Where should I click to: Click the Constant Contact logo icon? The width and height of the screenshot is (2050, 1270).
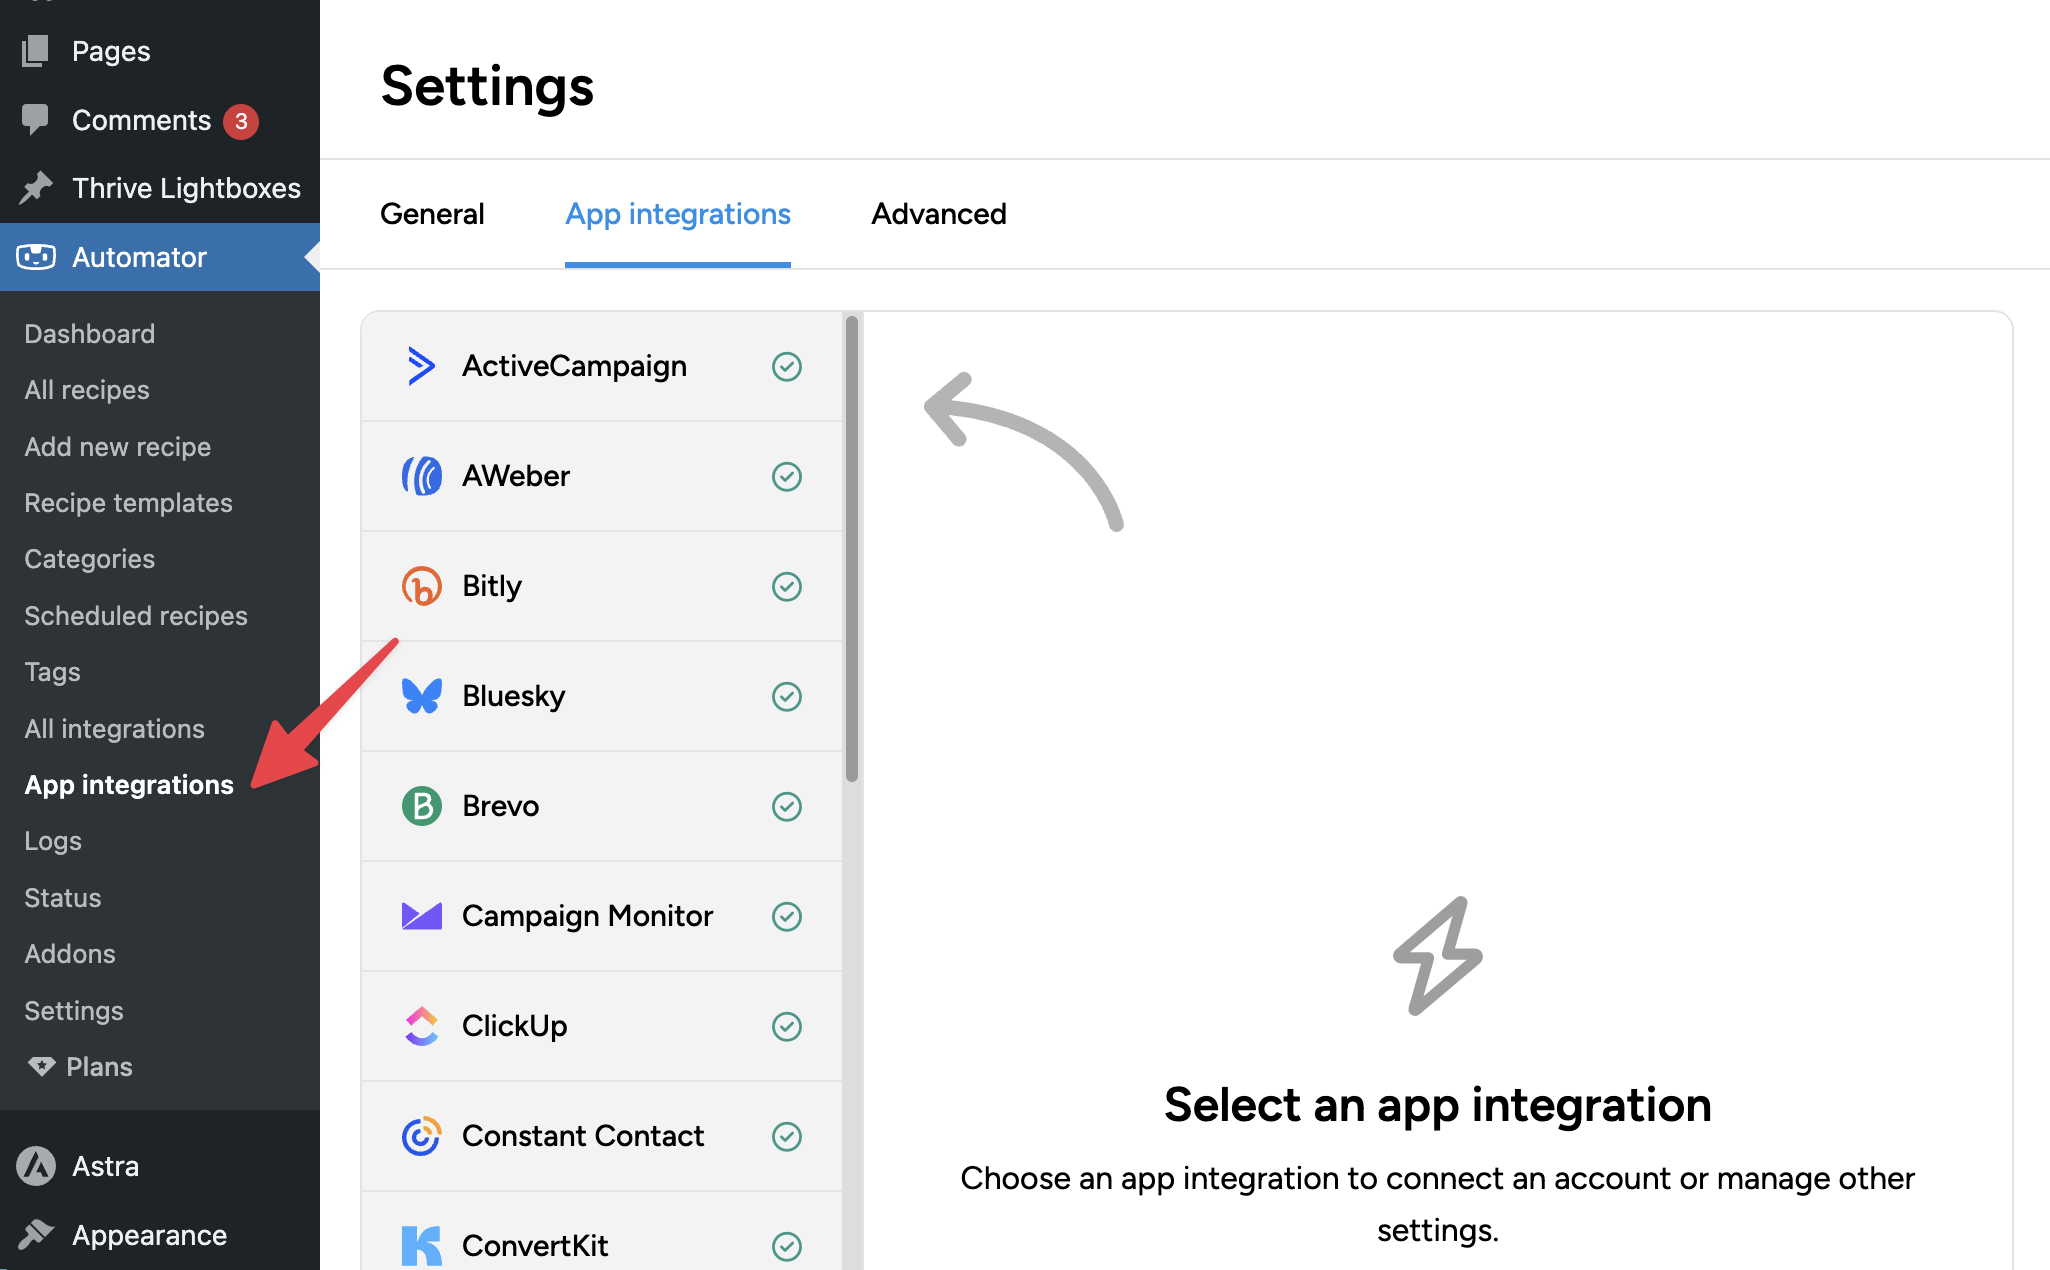click(x=421, y=1136)
